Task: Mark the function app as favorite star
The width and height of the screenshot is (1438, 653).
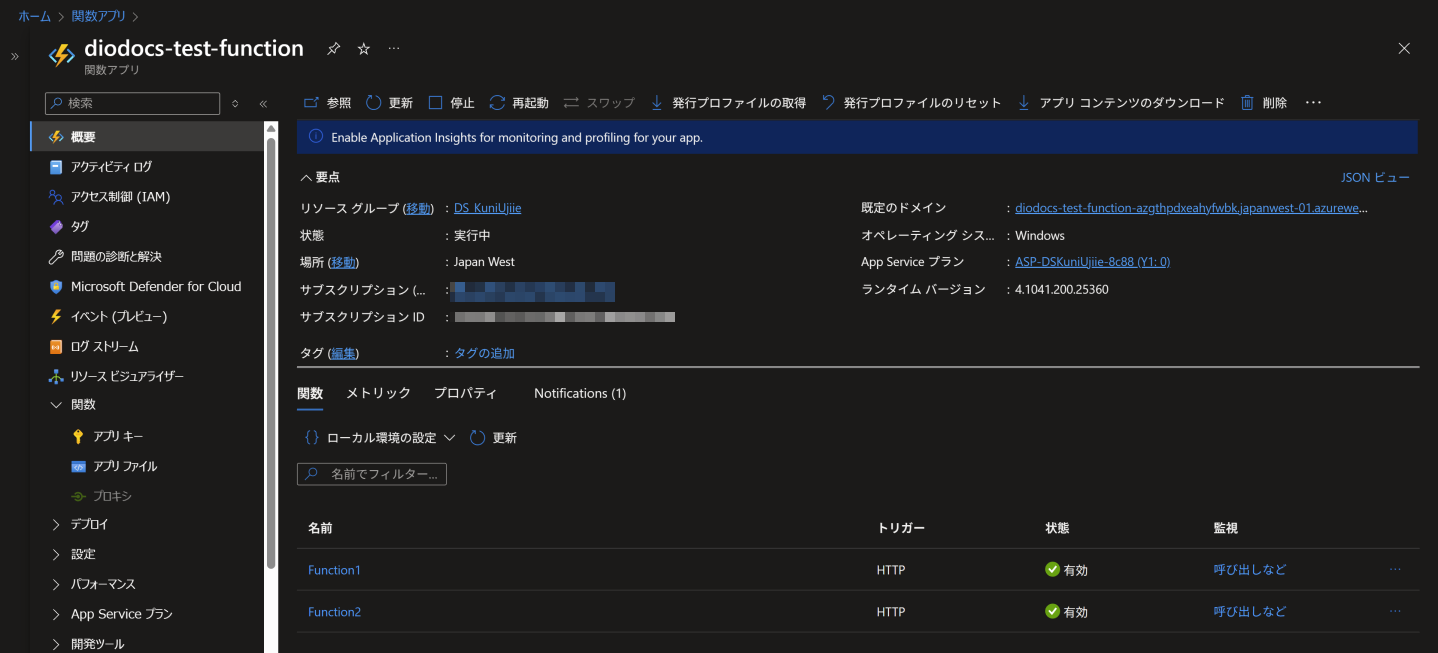Action: click(364, 48)
